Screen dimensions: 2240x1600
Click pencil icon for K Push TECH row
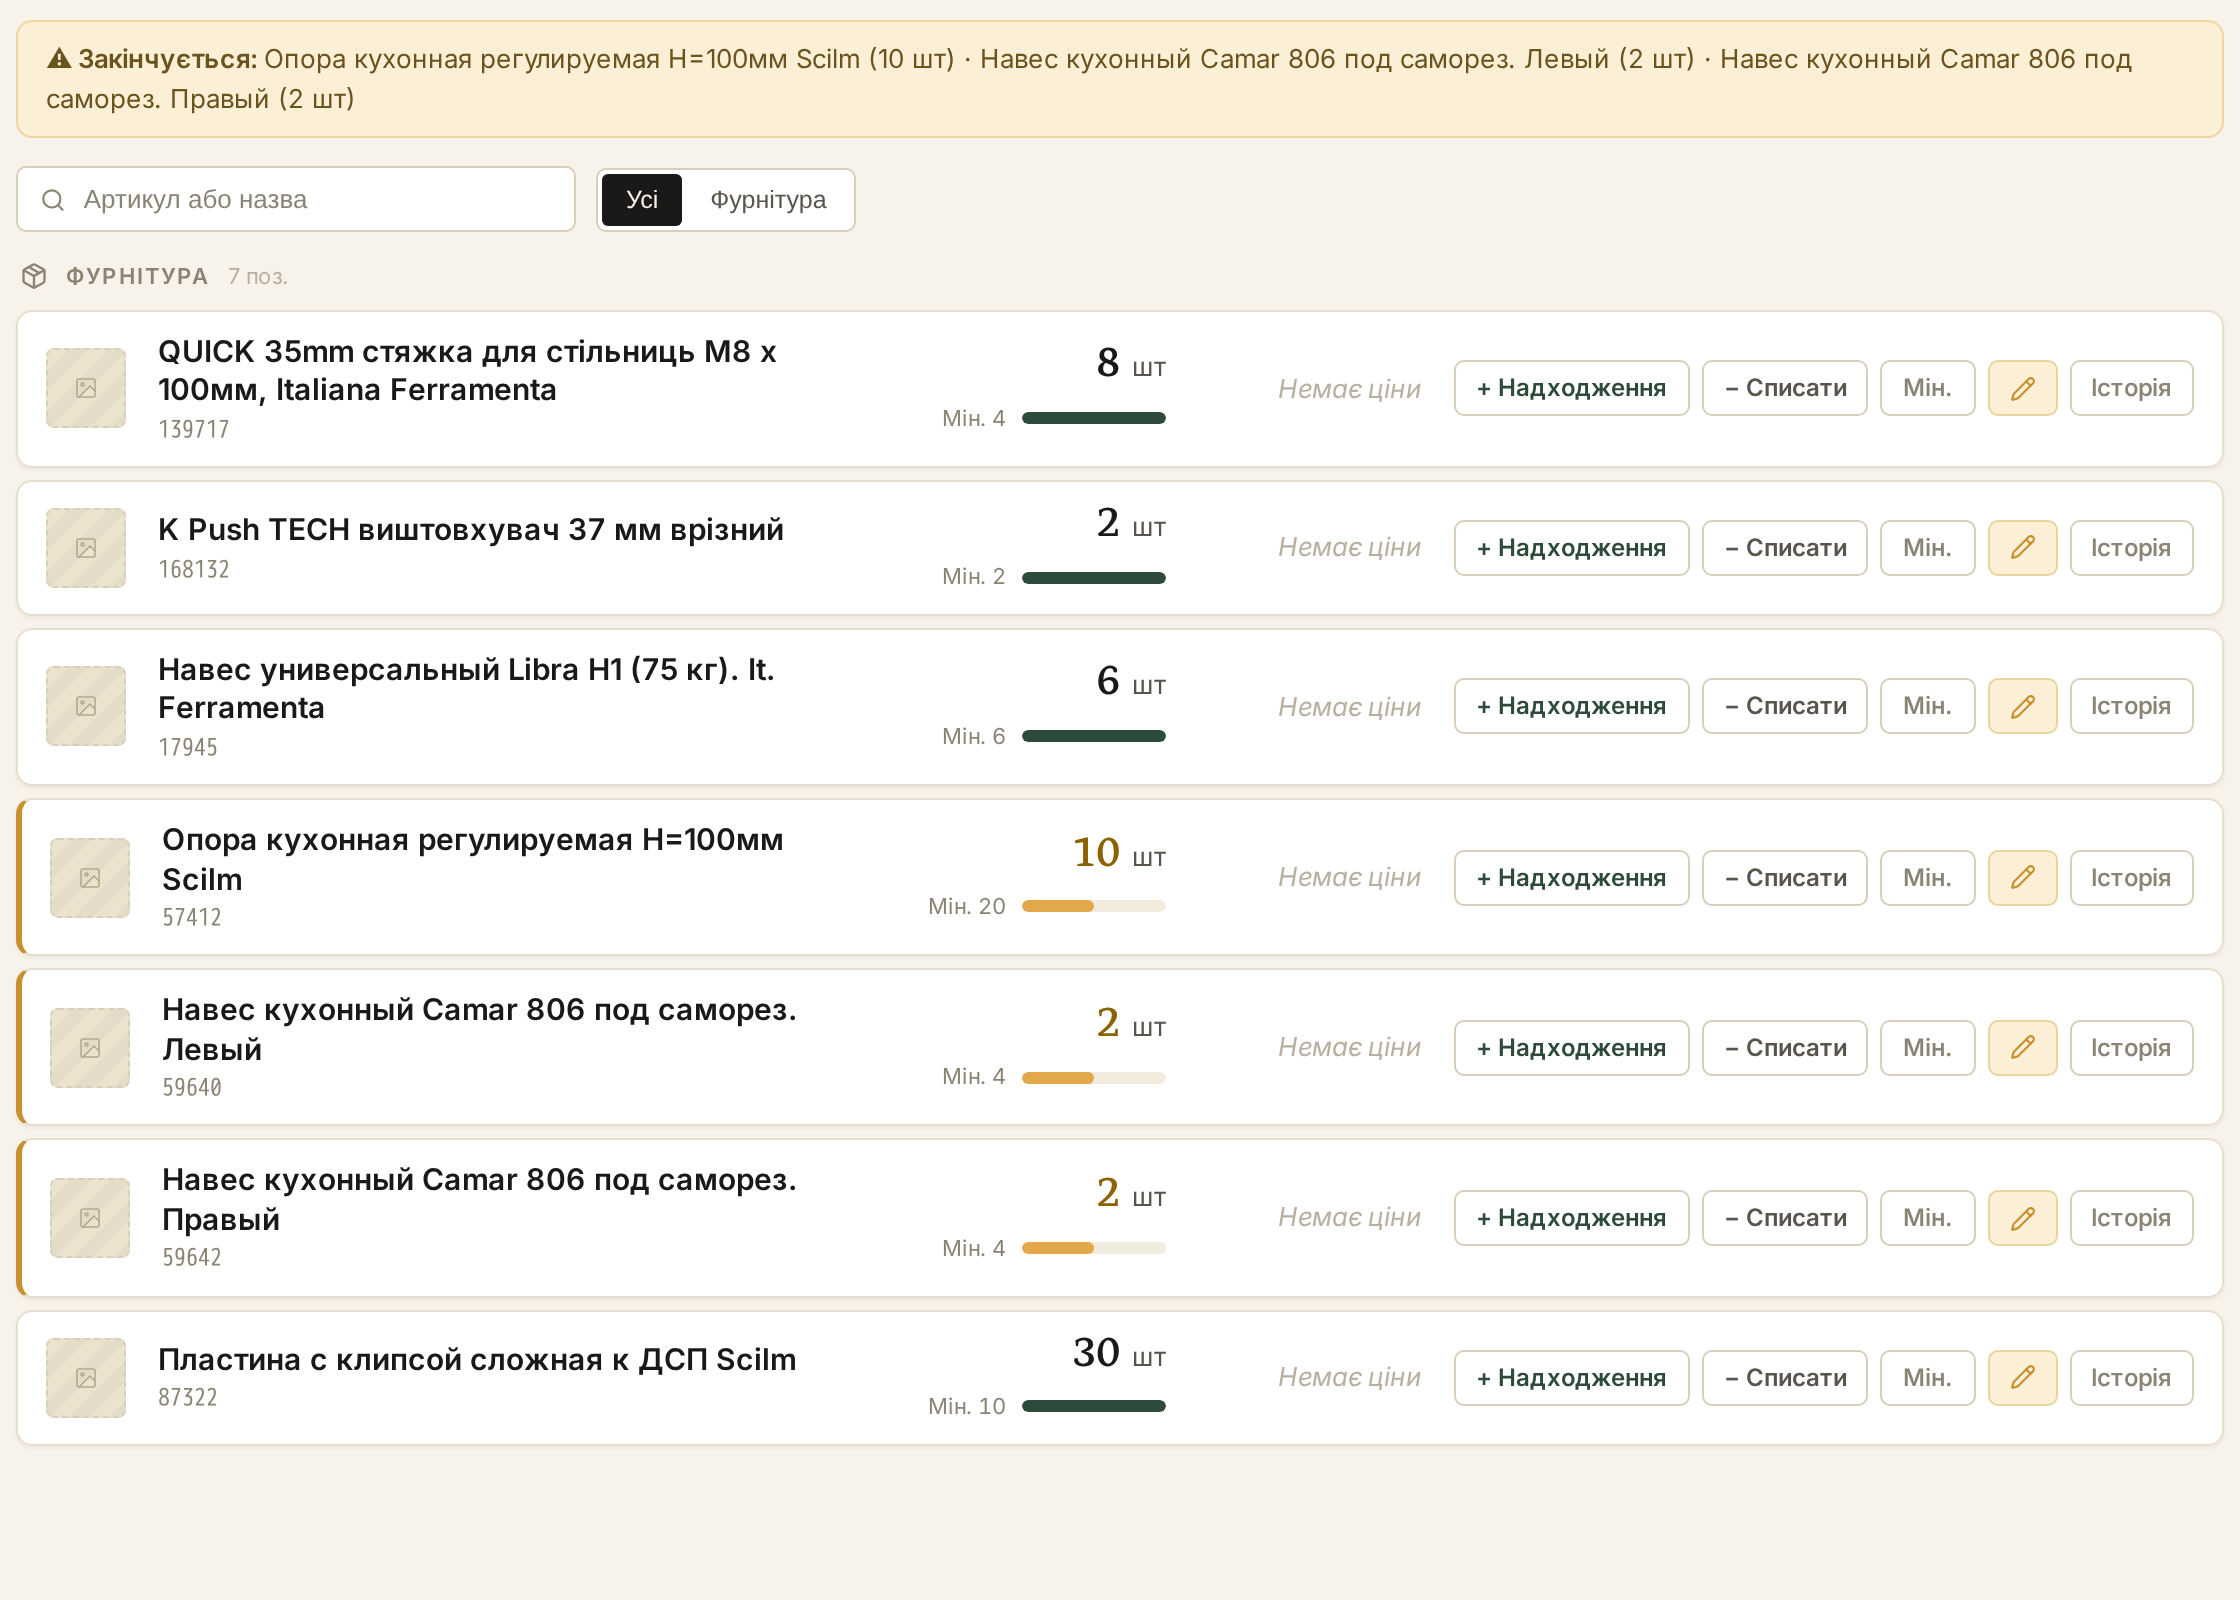click(x=2022, y=548)
